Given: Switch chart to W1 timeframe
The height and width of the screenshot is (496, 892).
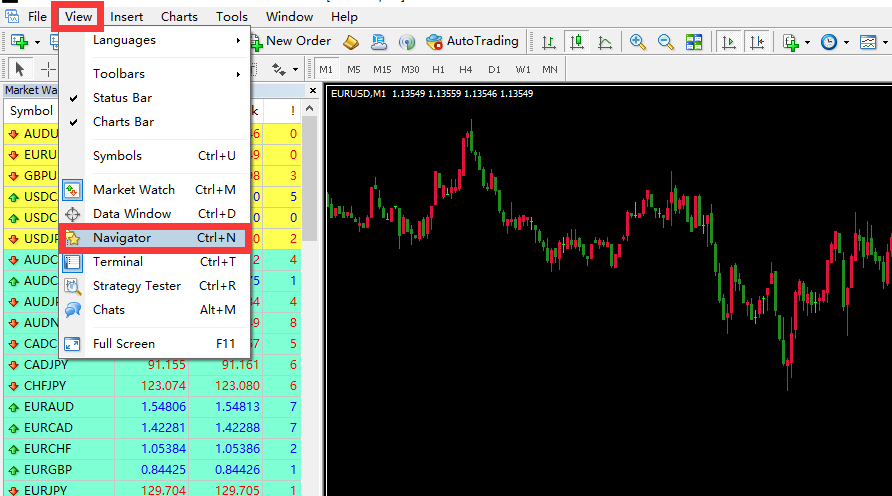Looking at the screenshot, I should 523,69.
